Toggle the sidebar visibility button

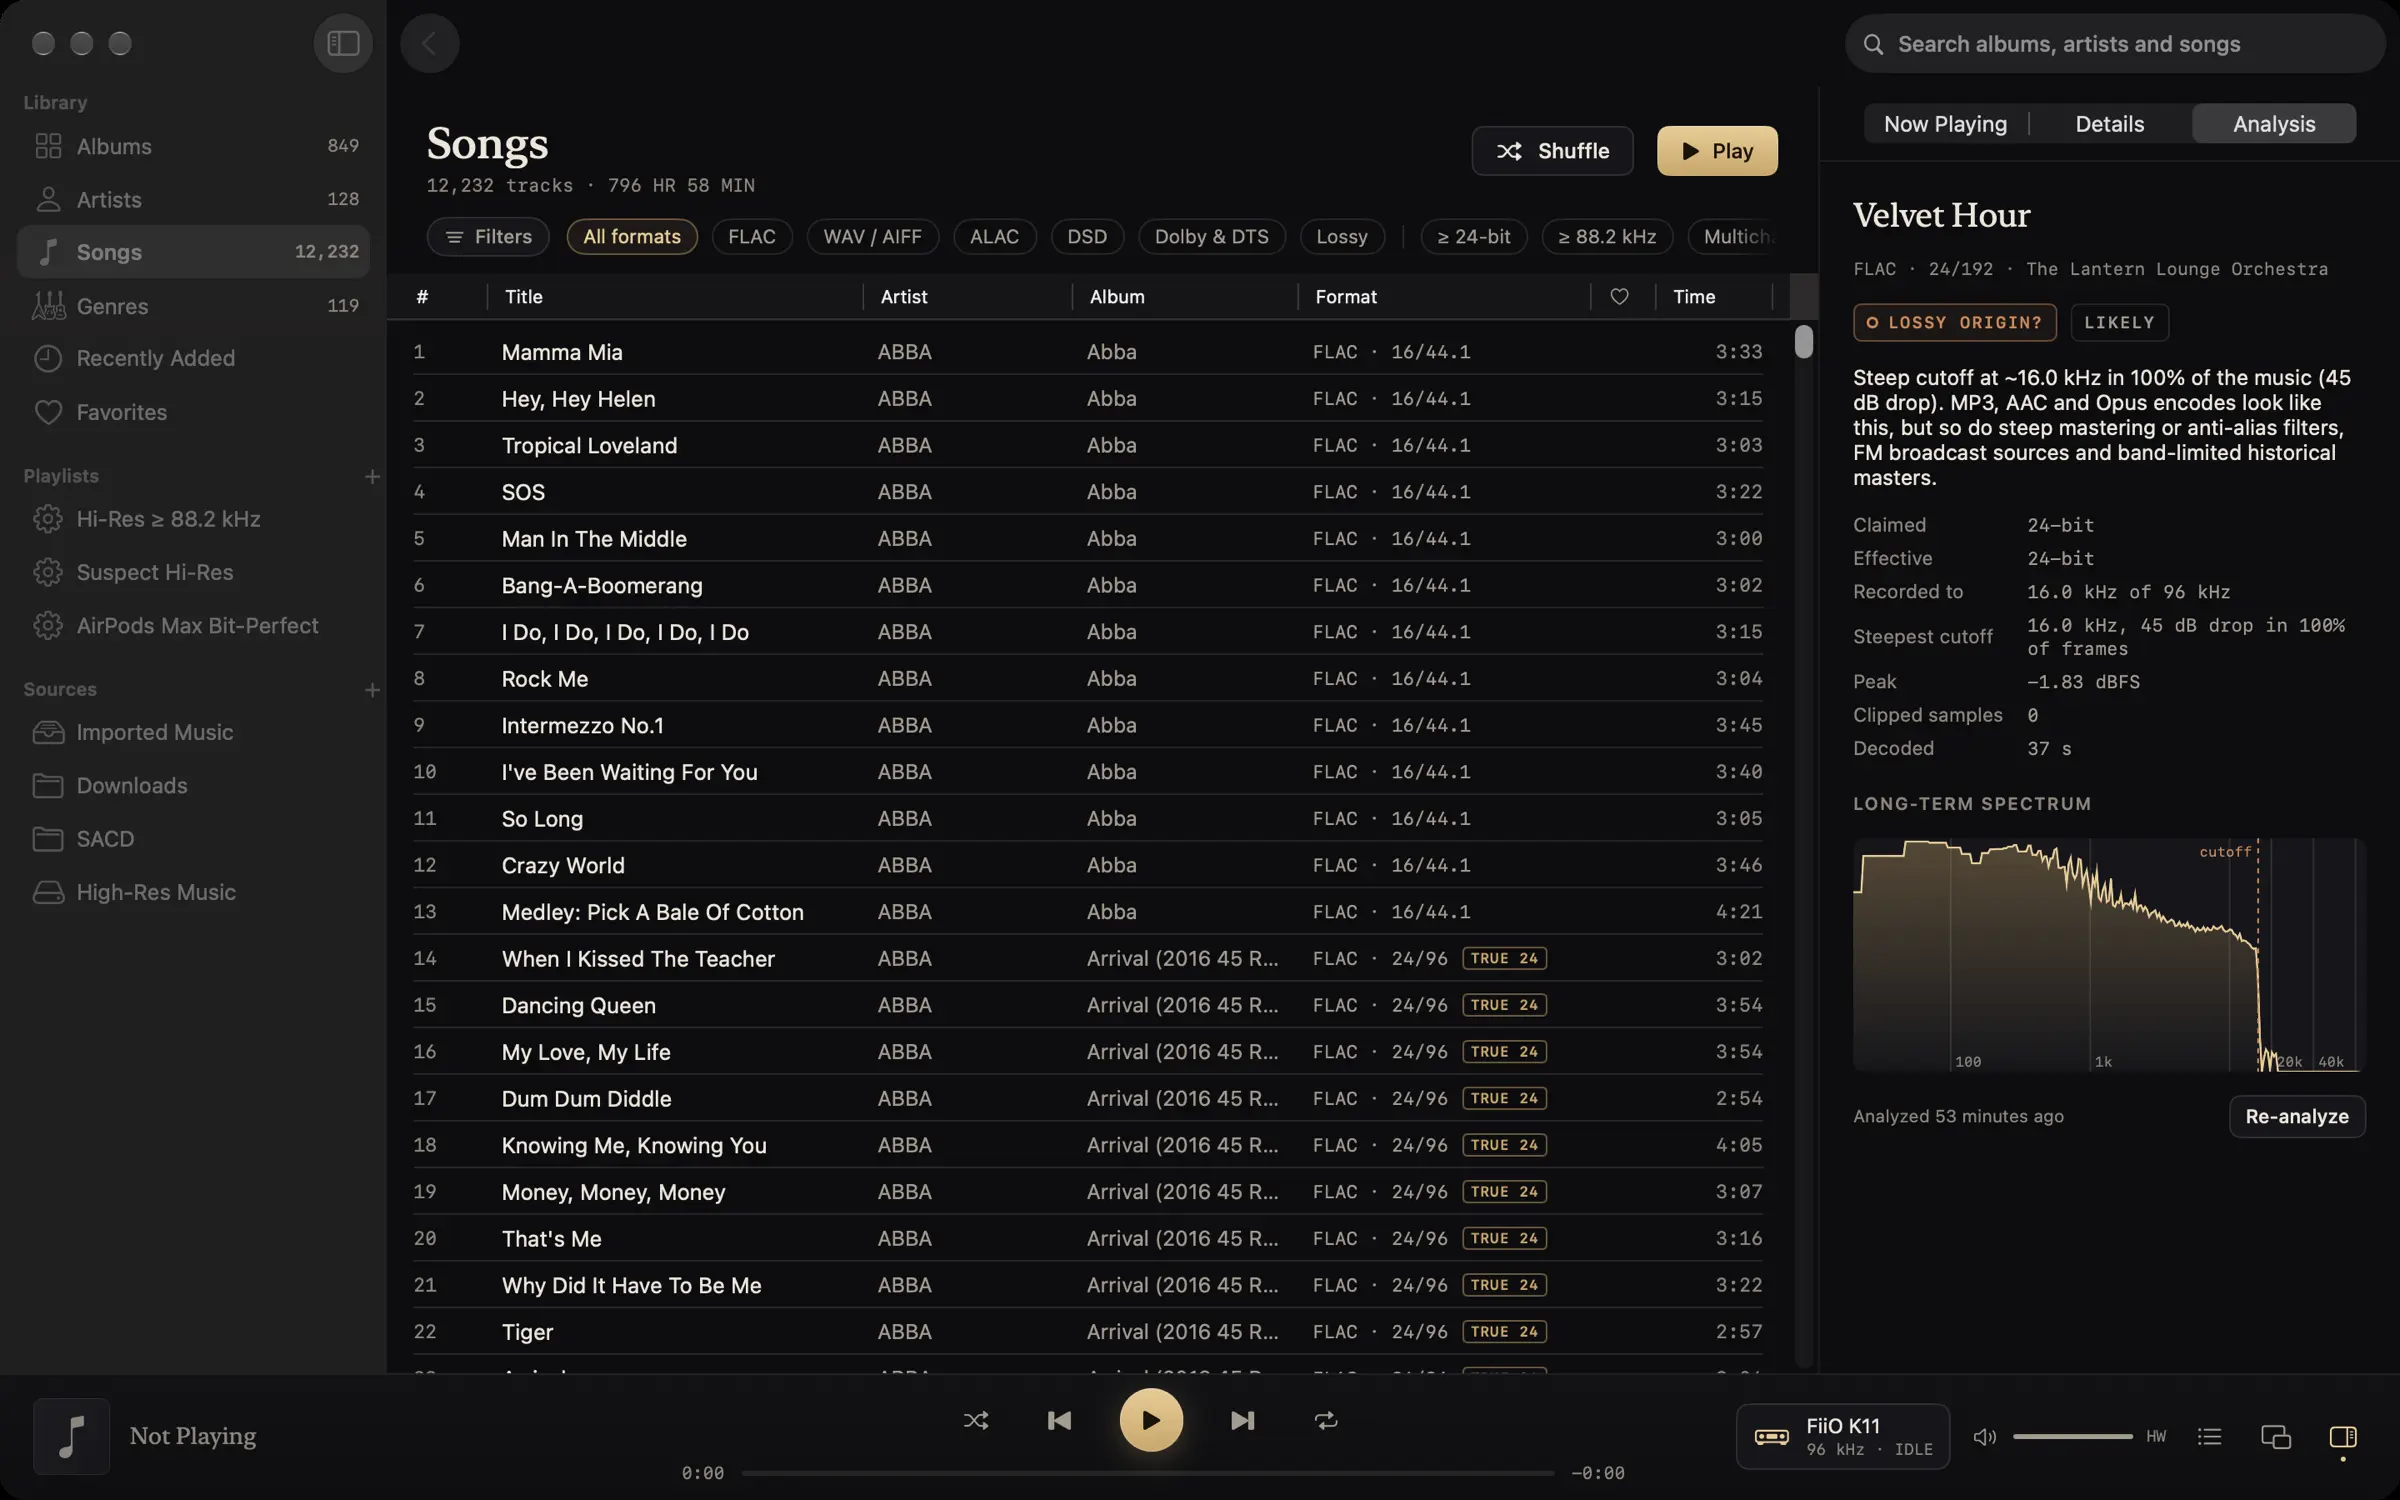click(x=343, y=43)
